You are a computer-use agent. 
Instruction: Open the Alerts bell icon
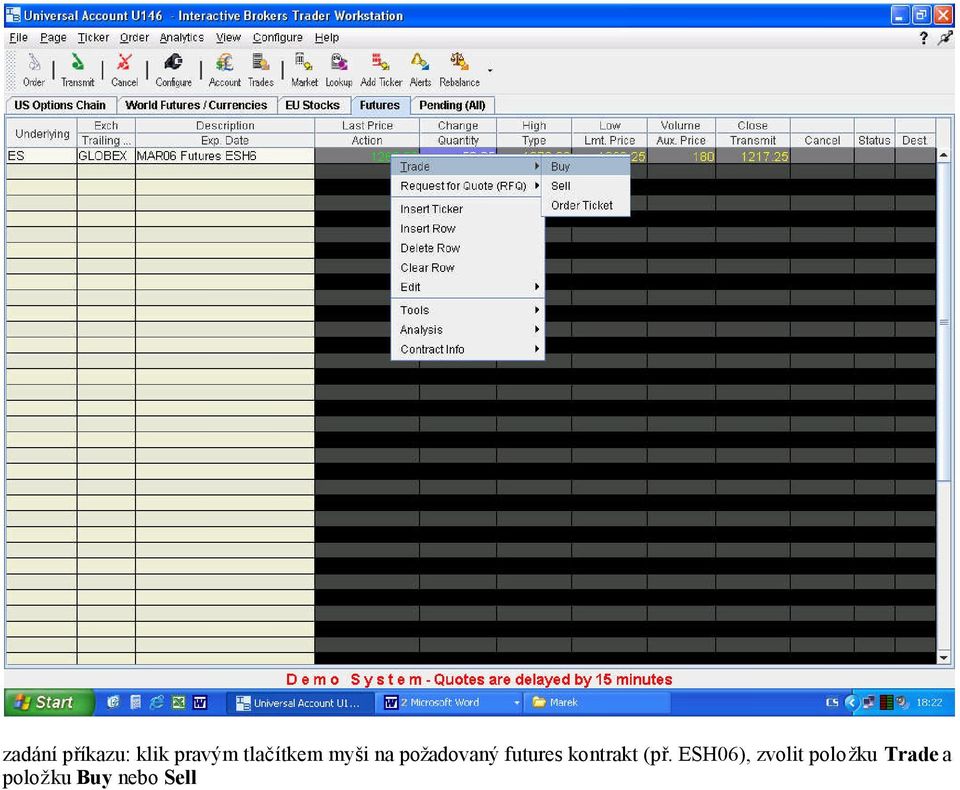[420, 69]
